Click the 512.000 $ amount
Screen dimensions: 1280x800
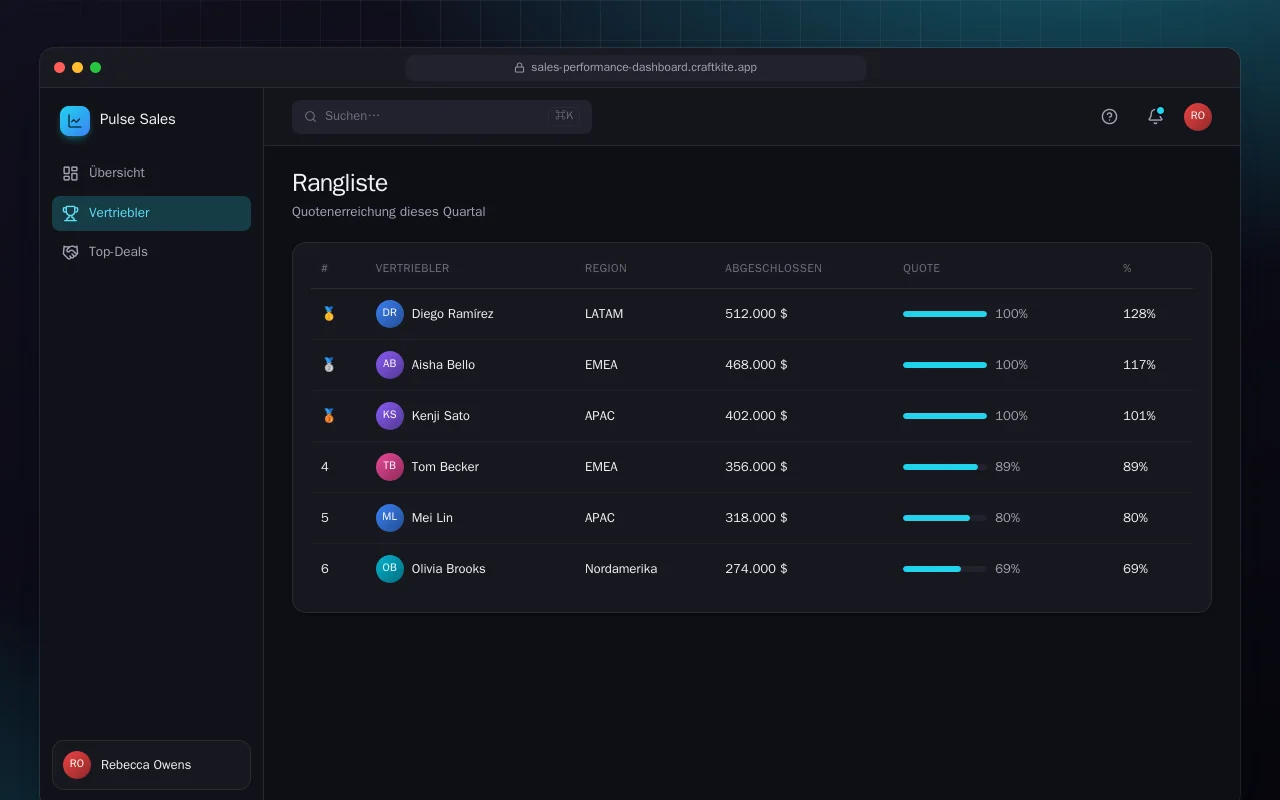pos(756,314)
